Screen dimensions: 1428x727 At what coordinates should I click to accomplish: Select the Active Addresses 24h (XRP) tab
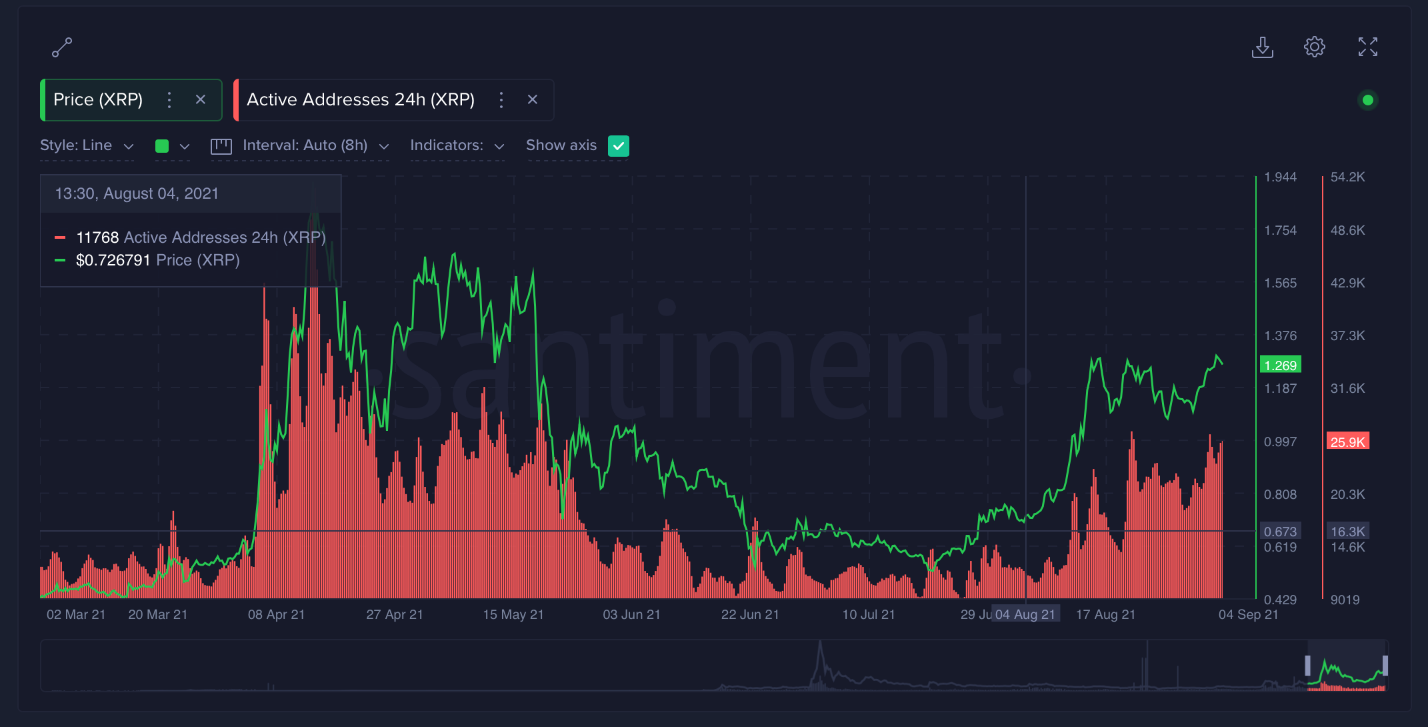[x=360, y=99]
